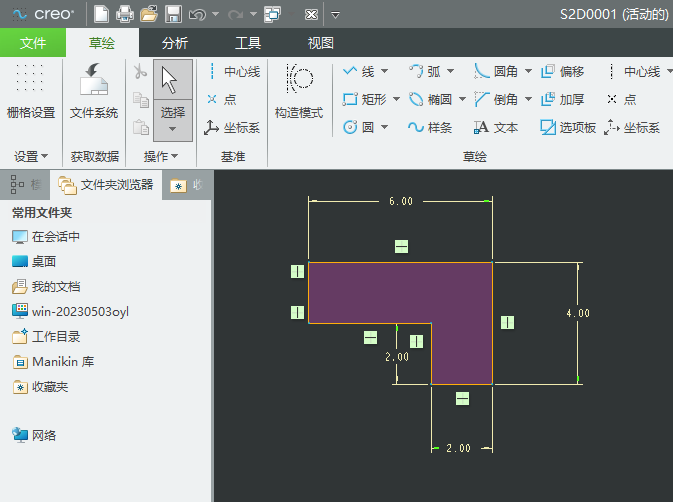This screenshot has height=502, width=673.
Task: Select the 圆角 fillet tool
Action: [x=496, y=71]
